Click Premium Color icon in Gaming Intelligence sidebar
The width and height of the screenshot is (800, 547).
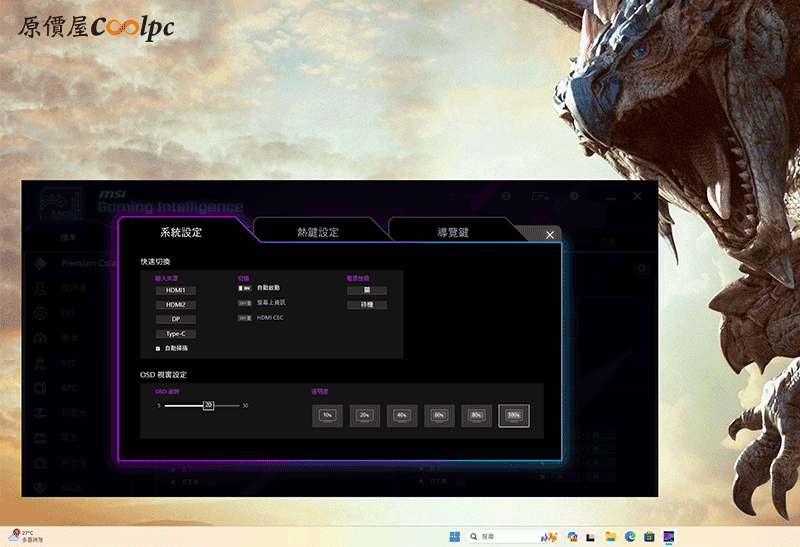point(40,263)
